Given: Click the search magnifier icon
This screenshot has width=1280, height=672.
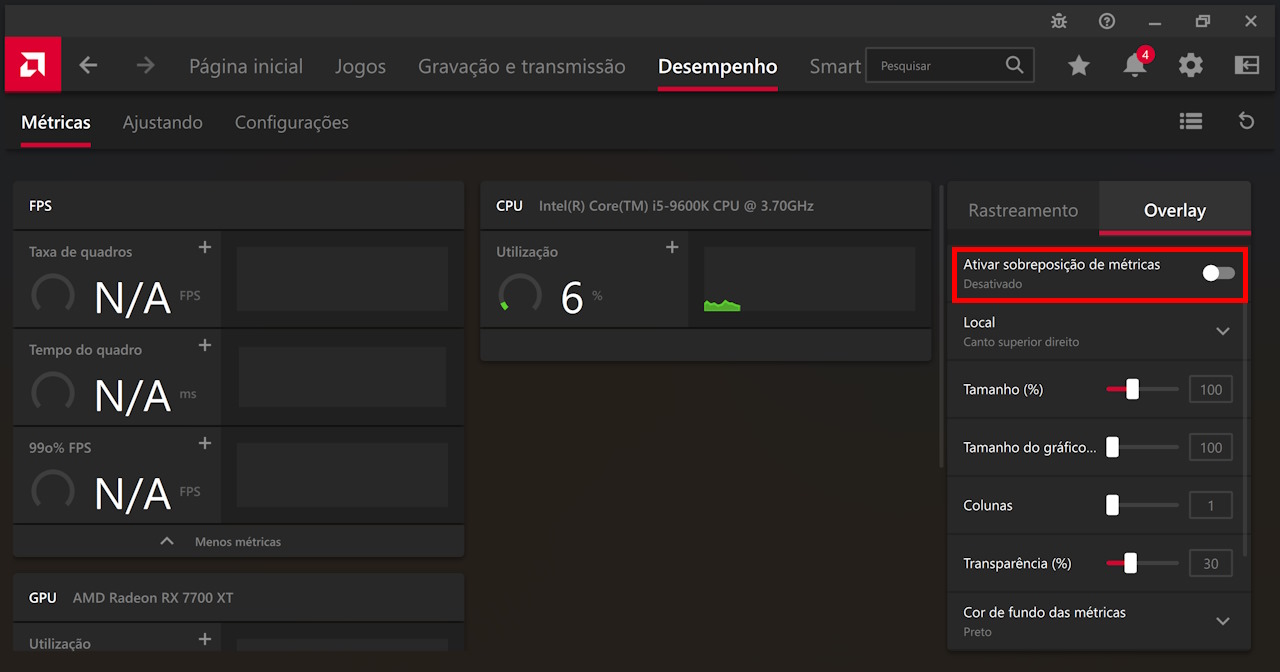Looking at the screenshot, I should click(1014, 65).
